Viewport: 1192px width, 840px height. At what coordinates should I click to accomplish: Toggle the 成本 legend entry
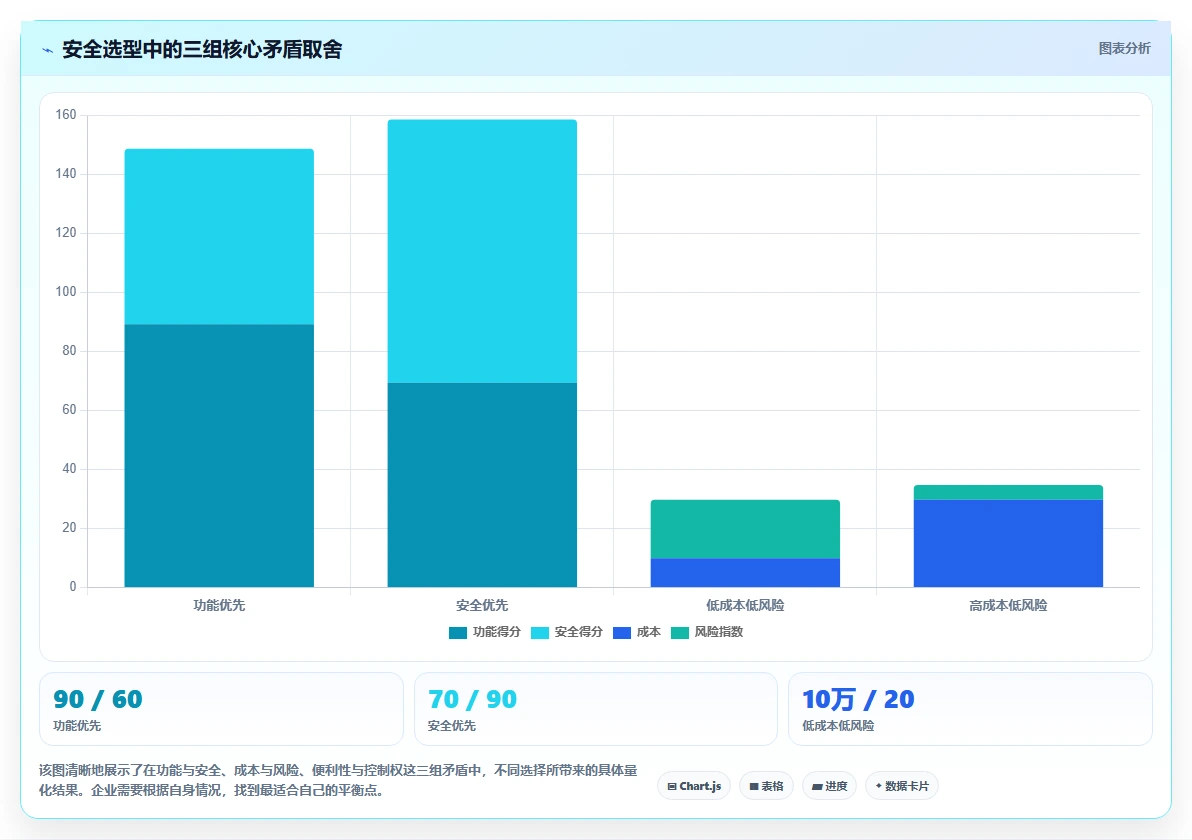click(x=637, y=632)
